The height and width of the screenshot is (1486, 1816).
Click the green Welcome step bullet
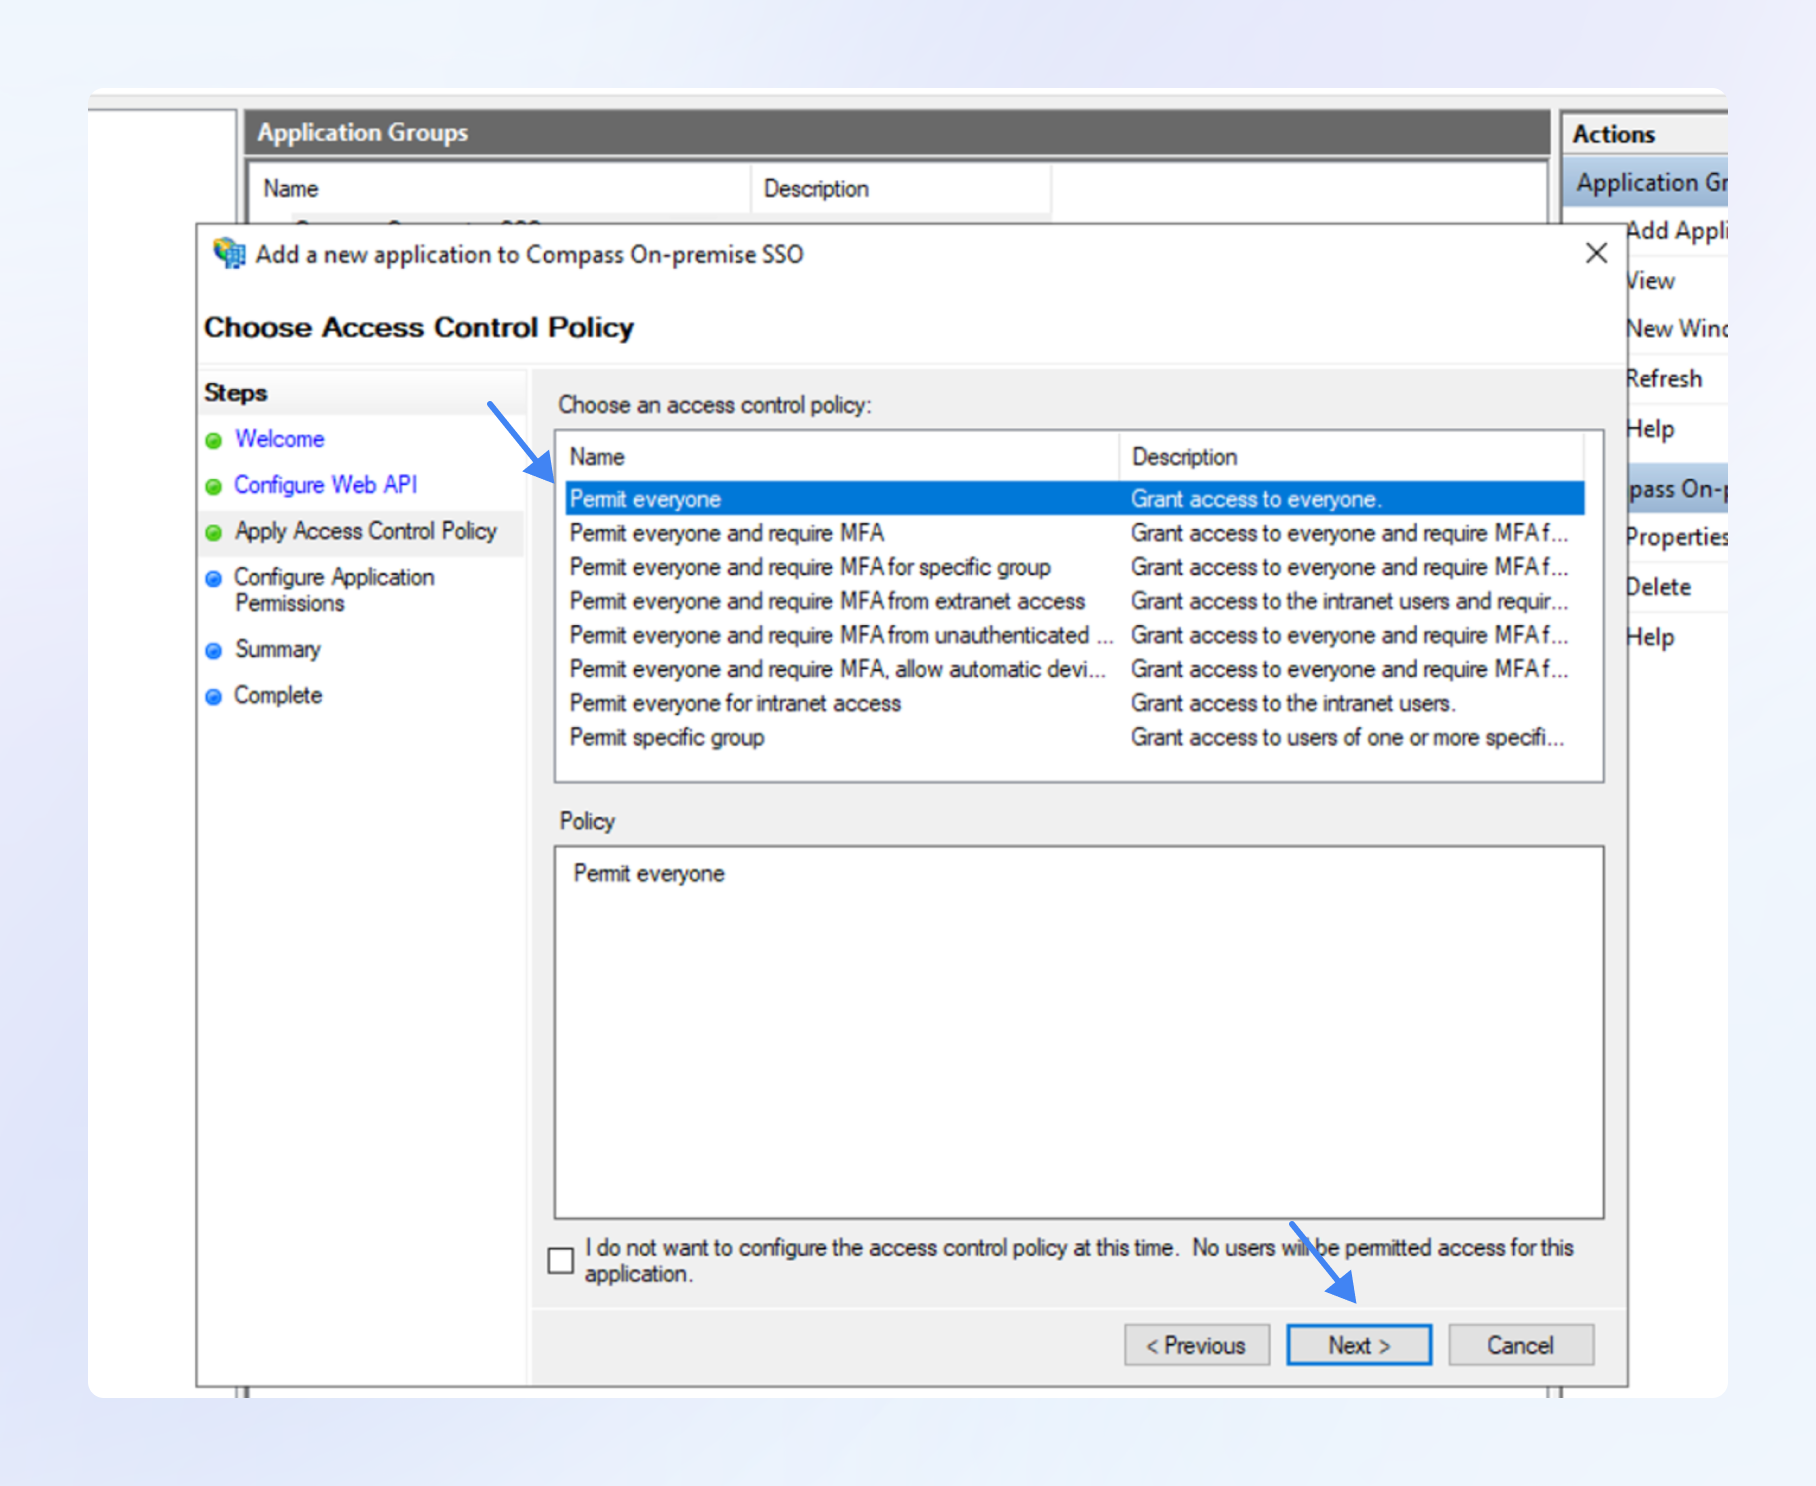pos(213,441)
